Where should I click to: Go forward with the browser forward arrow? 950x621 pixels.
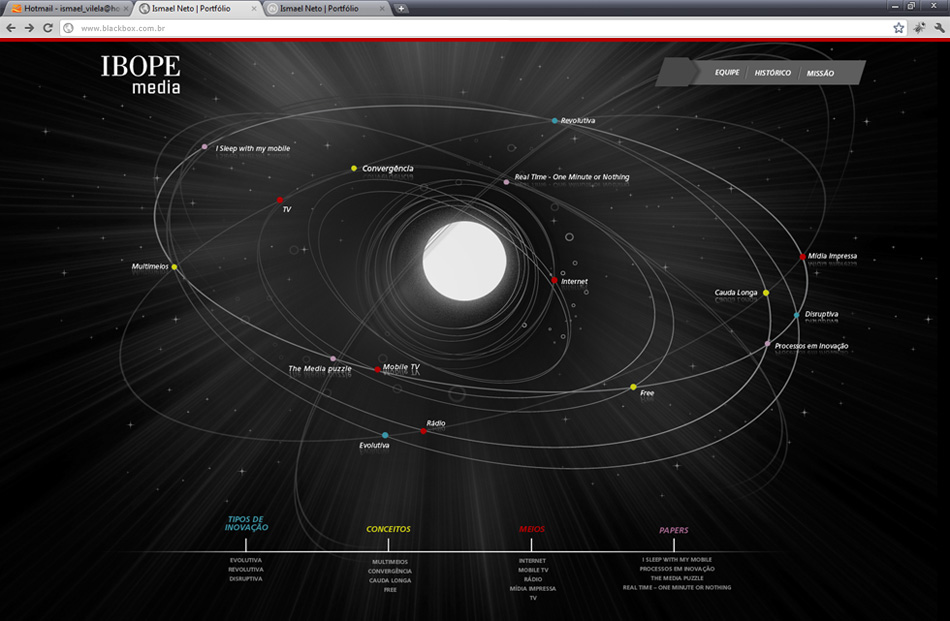point(29,28)
